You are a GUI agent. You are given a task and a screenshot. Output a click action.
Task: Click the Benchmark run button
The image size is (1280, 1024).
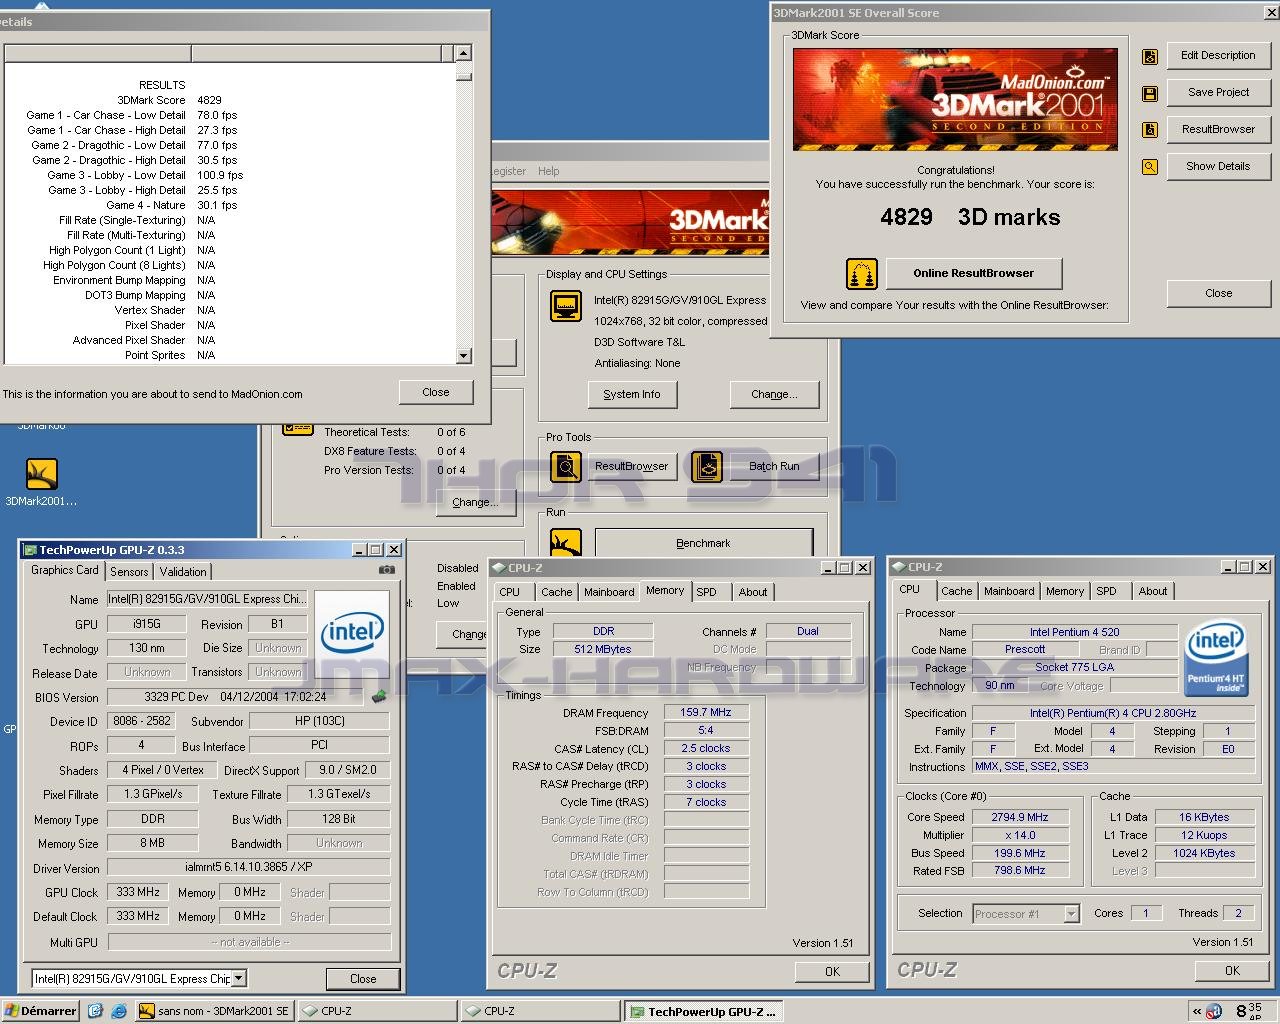[x=703, y=543]
